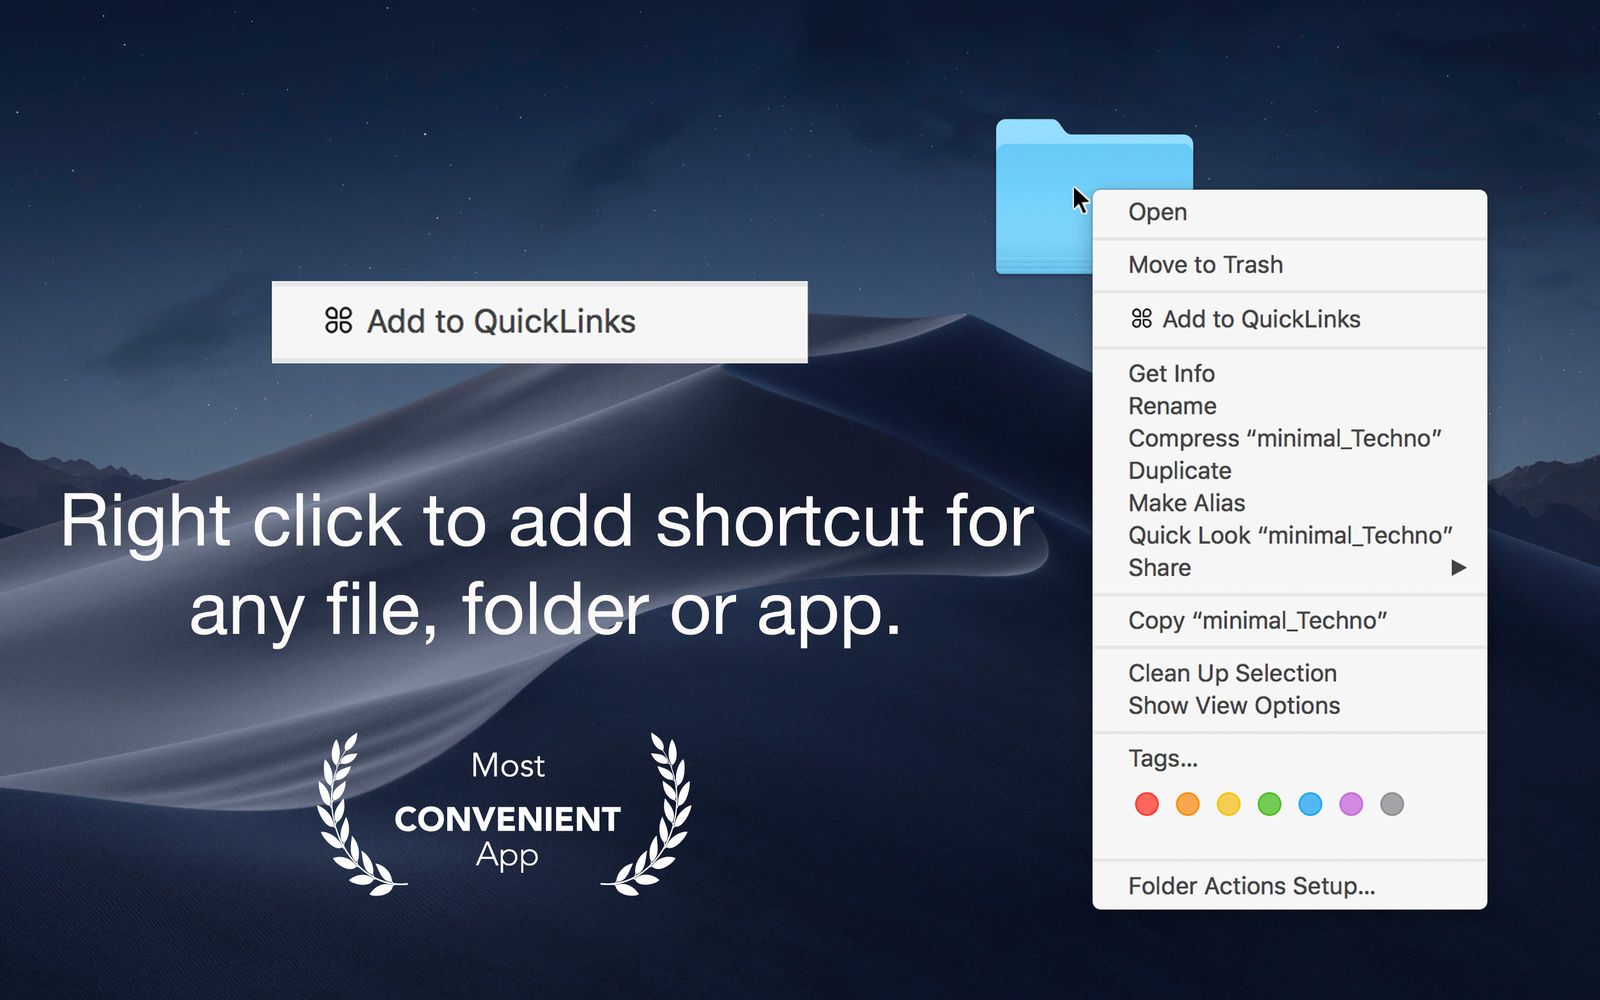Apply the purple tag color

1351,804
